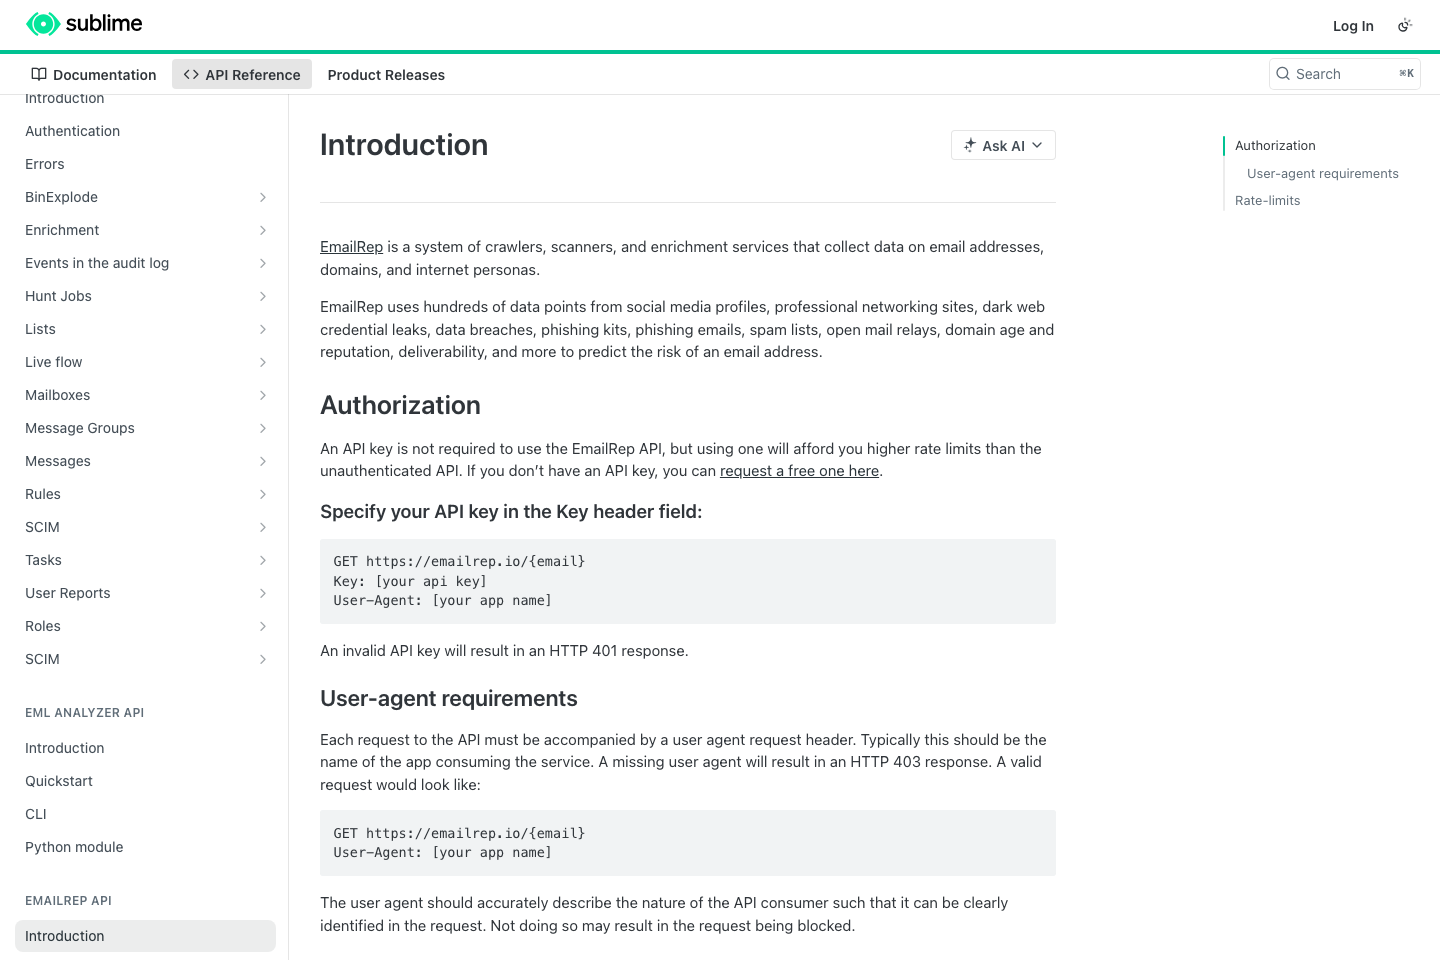Image resolution: width=1440 pixels, height=960 pixels.
Task: Follow the EmailRep link in the intro
Action: click(351, 246)
